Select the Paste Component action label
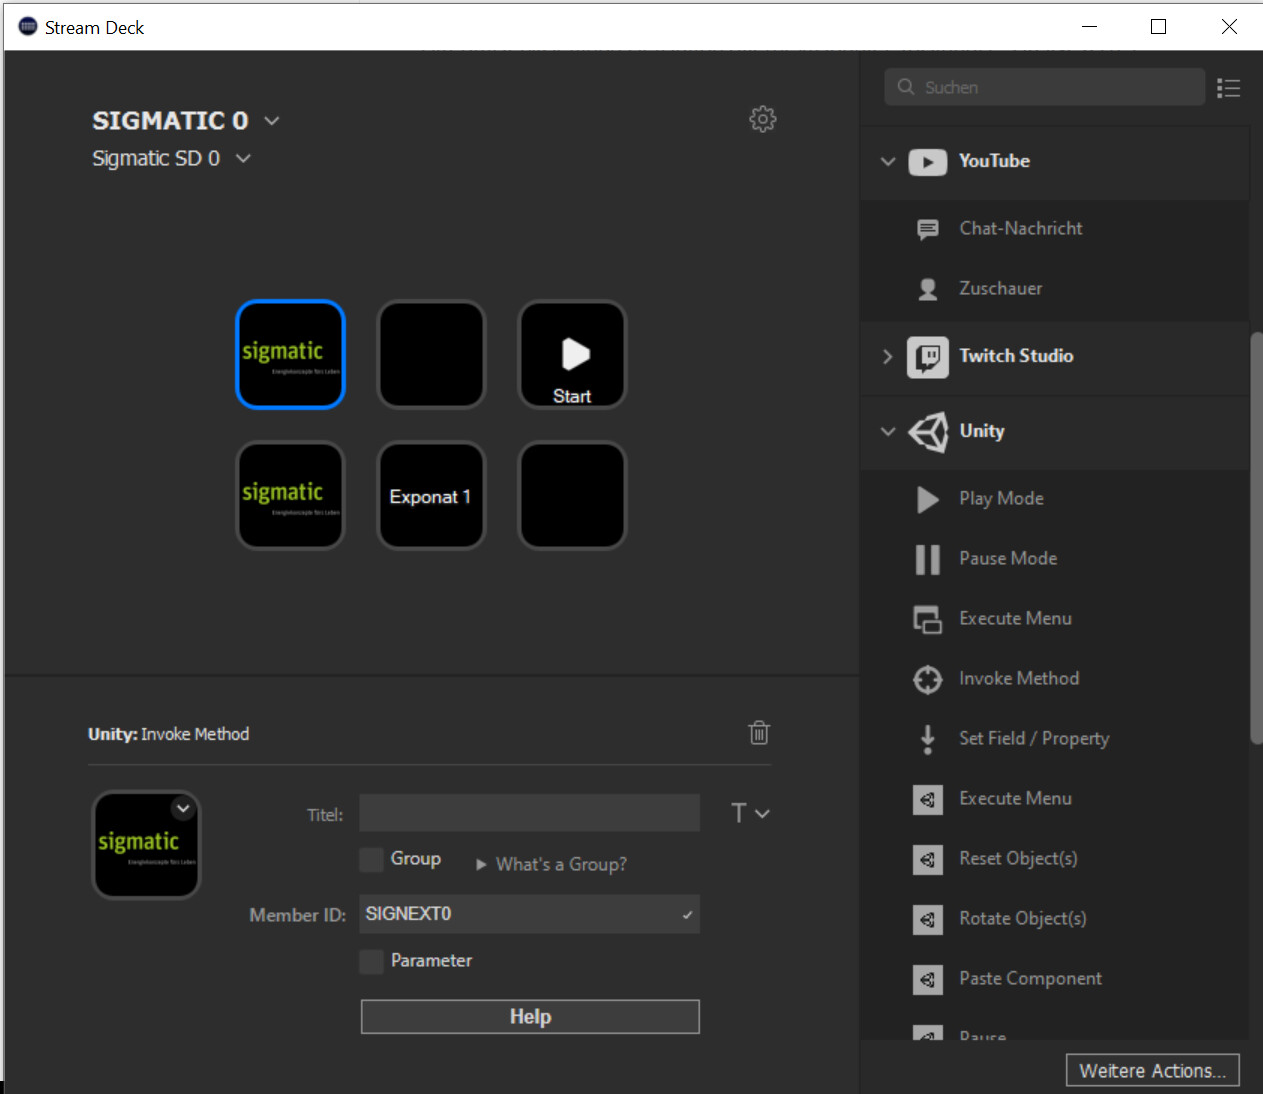Viewport: 1263px width, 1094px height. [1030, 978]
